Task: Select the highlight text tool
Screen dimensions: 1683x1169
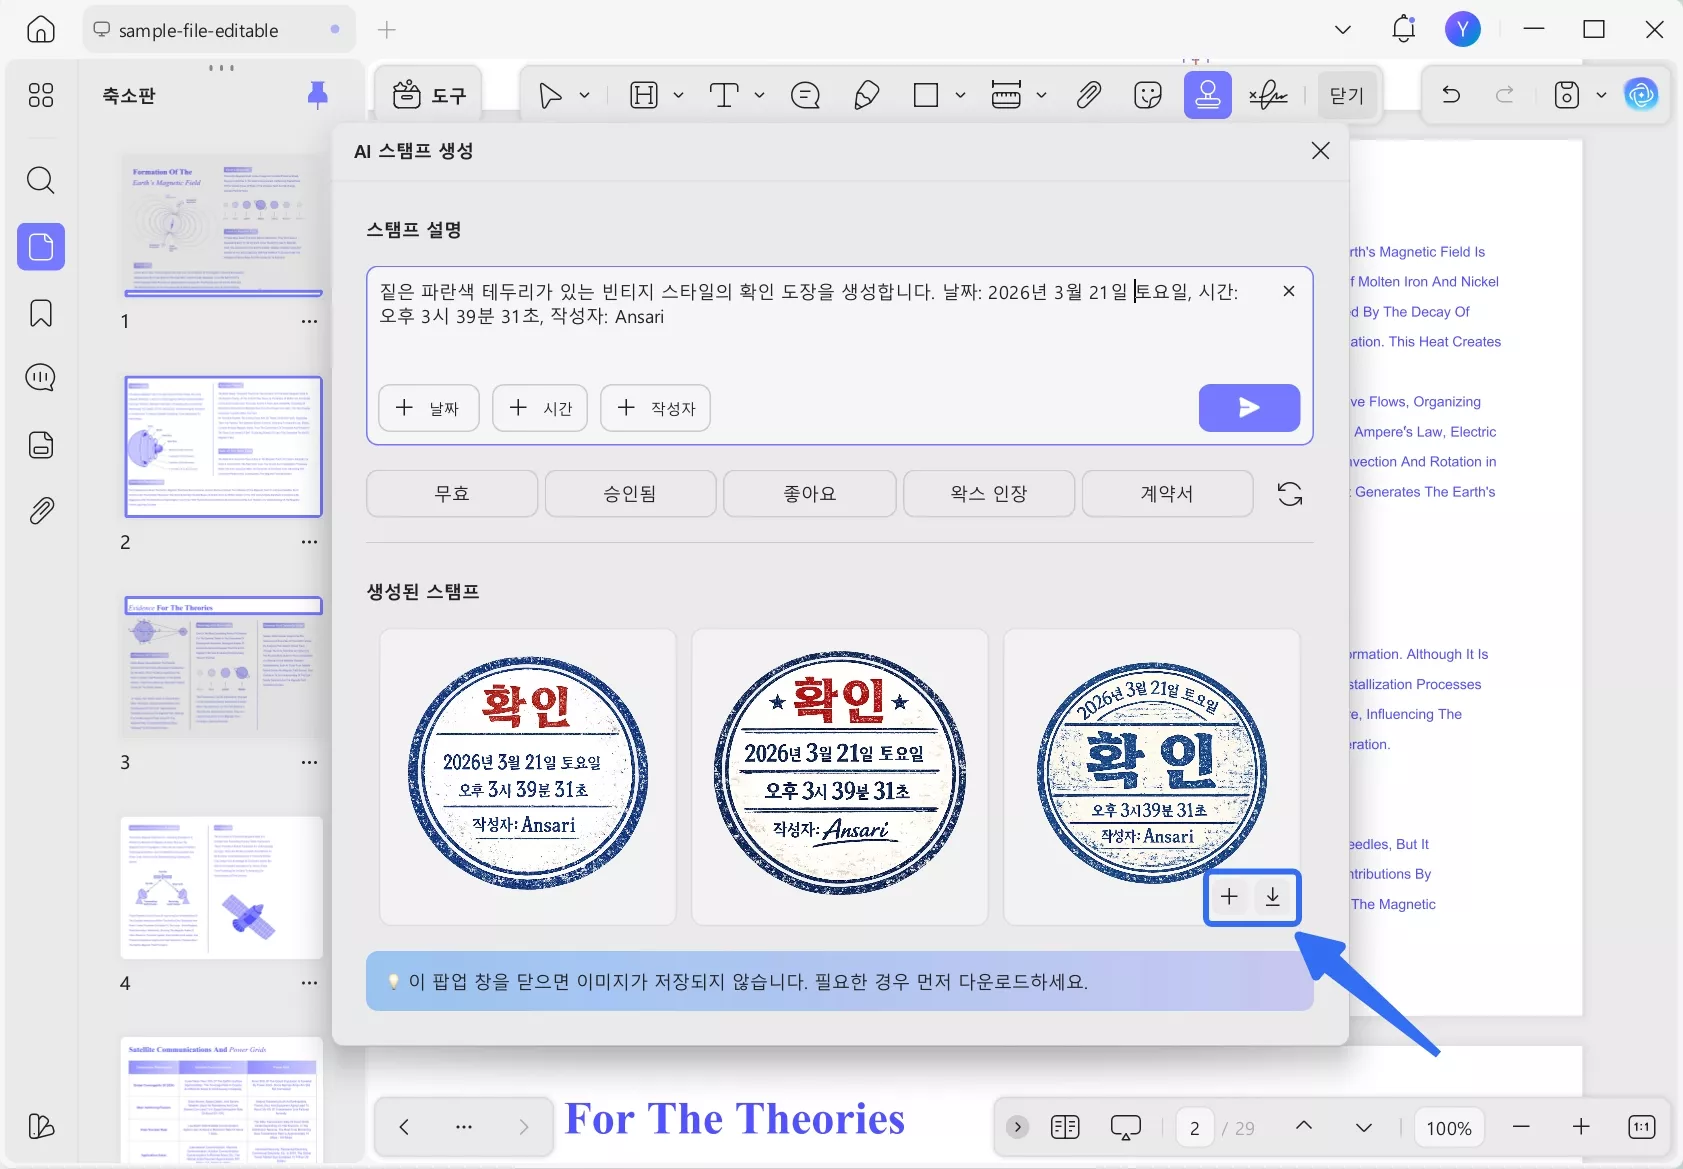Action: 644,95
